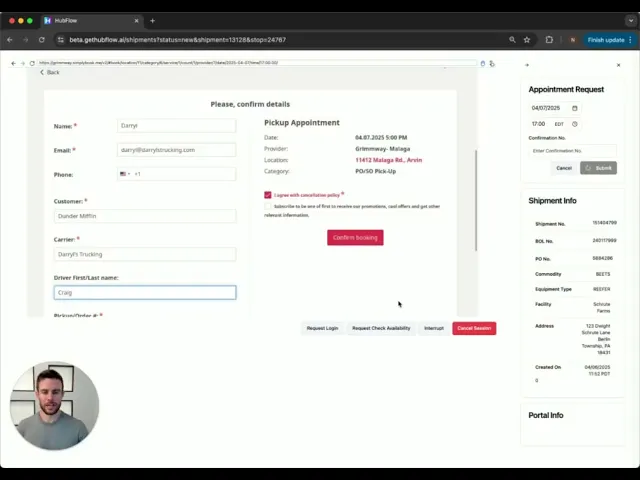The image size is (640, 480).
Task: Click Request Login button
Action: tap(322, 328)
